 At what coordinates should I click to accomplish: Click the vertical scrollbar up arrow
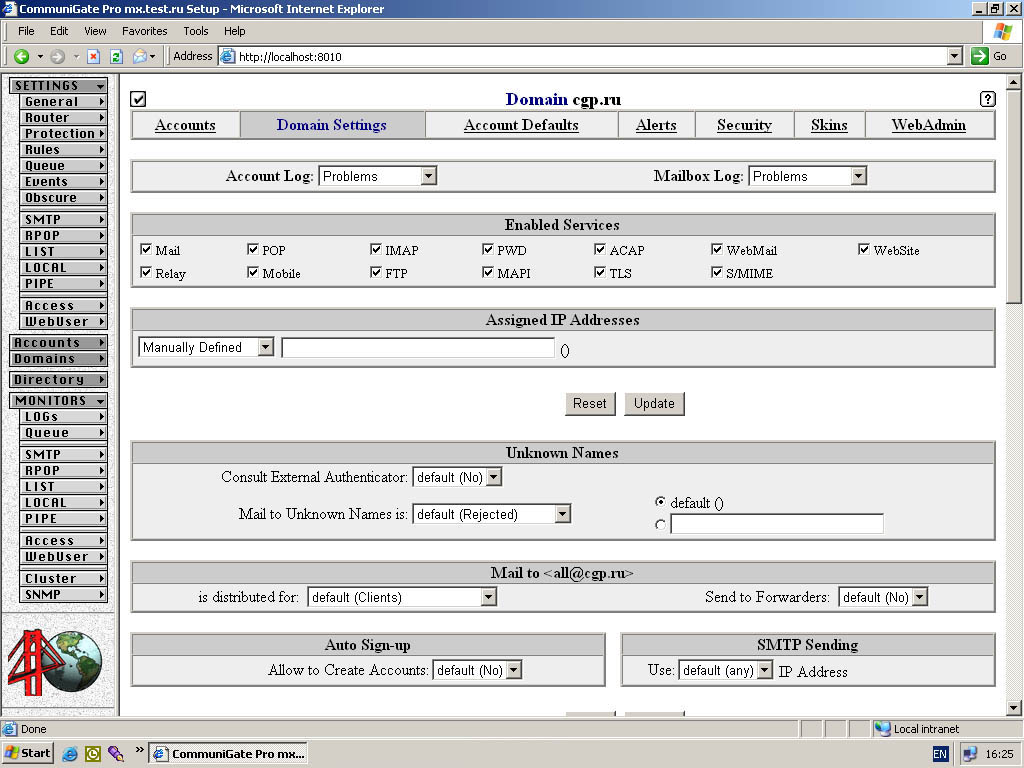[1014, 82]
